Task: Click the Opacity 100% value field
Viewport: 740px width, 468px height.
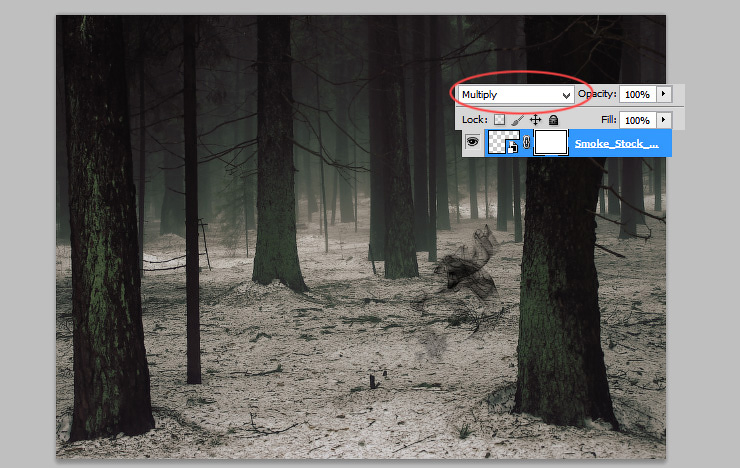Action: click(637, 94)
